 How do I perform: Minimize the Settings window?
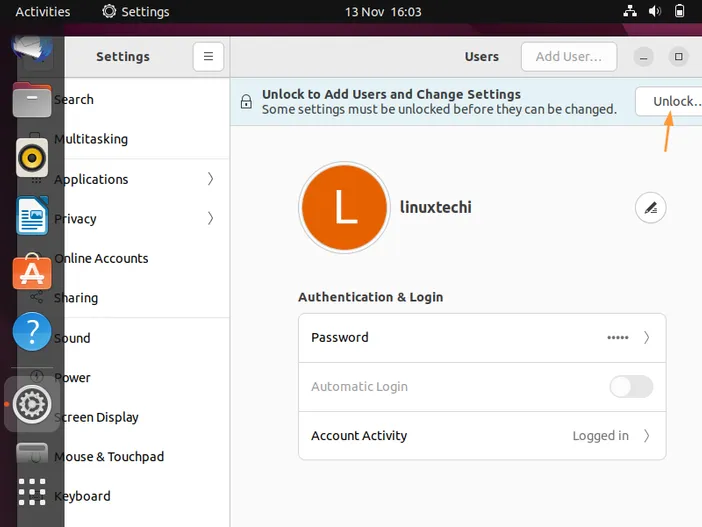[643, 57]
